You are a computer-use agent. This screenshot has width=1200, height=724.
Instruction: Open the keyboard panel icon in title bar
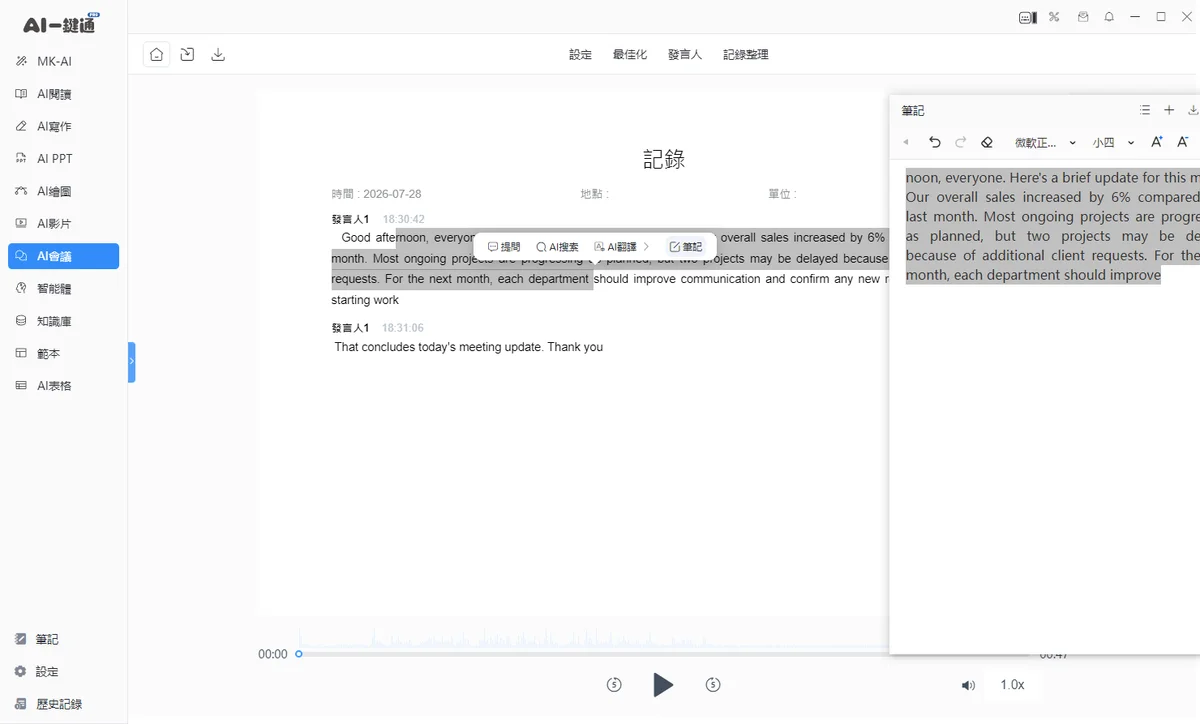[1027, 17]
